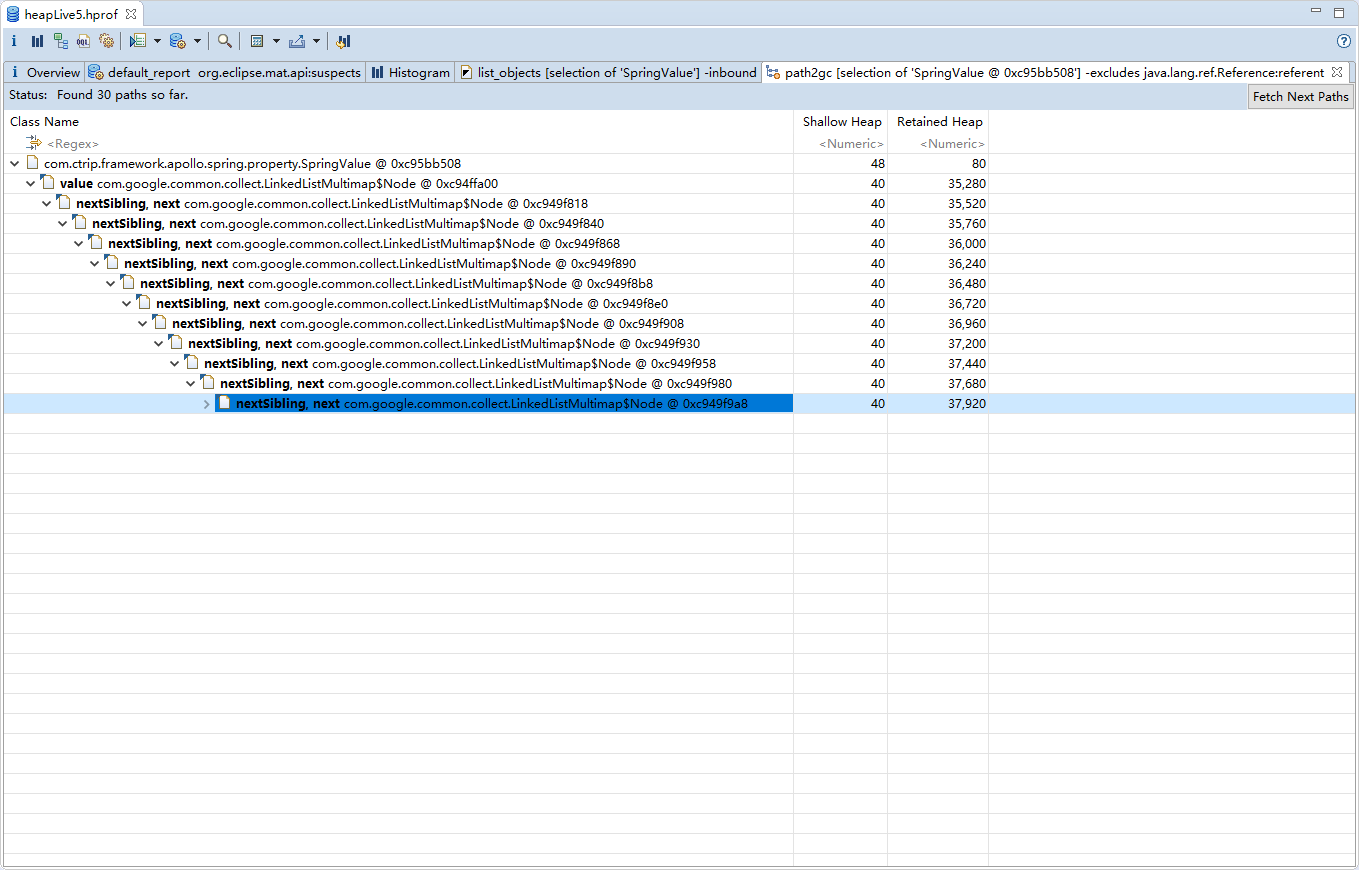Click the calculator toolbar icon

[257, 41]
